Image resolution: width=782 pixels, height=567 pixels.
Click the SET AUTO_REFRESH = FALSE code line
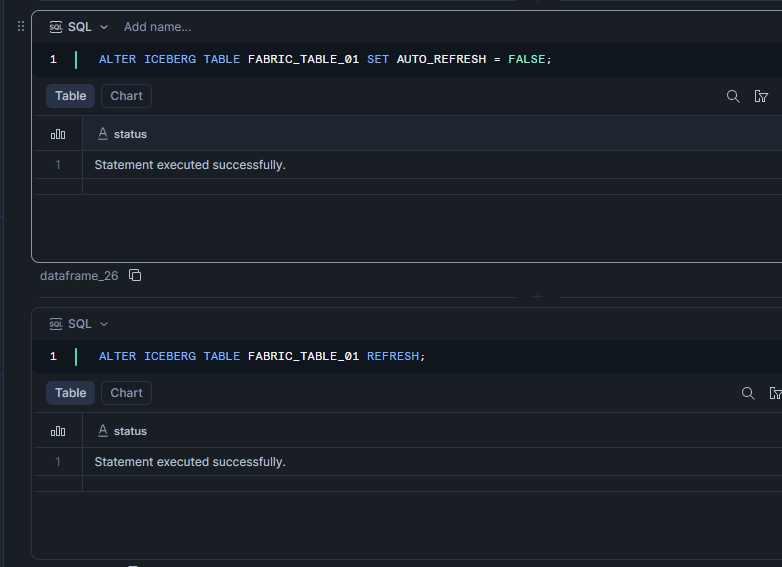coord(325,59)
